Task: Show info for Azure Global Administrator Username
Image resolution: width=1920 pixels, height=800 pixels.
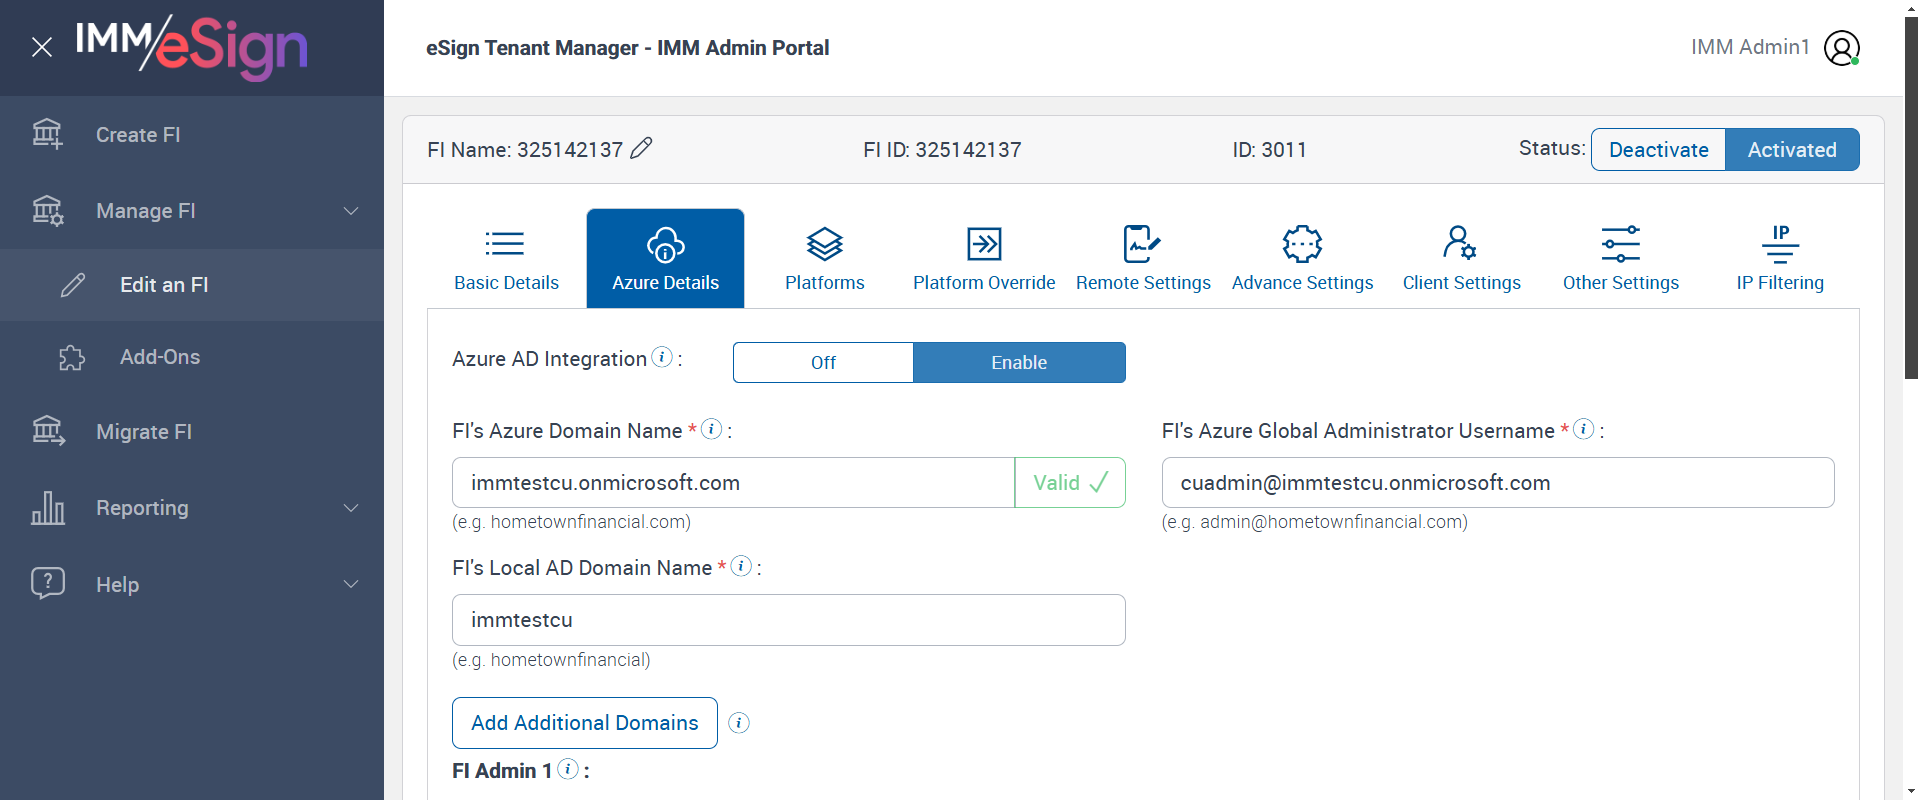Action: tap(1584, 429)
